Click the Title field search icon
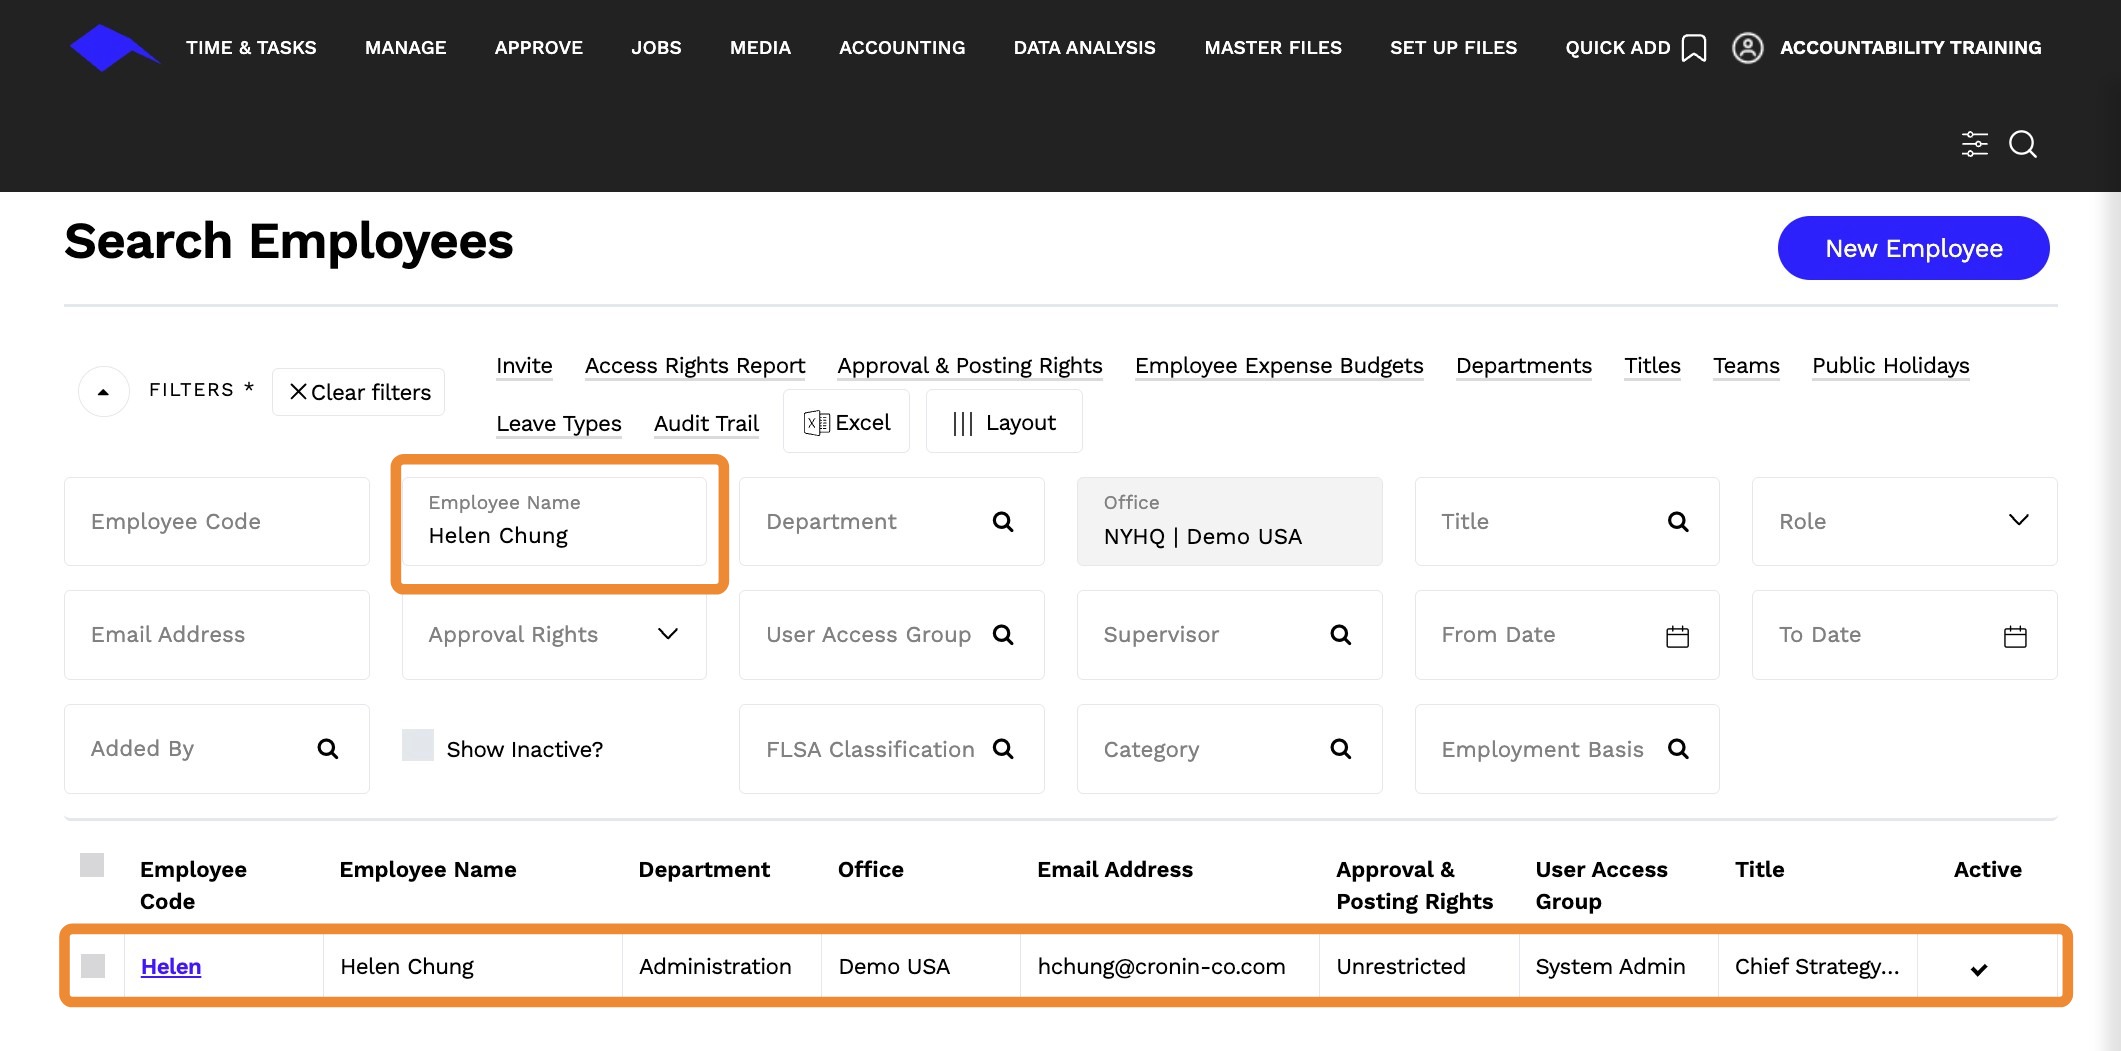Viewport: 2121px width, 1051px height. [x=1678, y=521]
